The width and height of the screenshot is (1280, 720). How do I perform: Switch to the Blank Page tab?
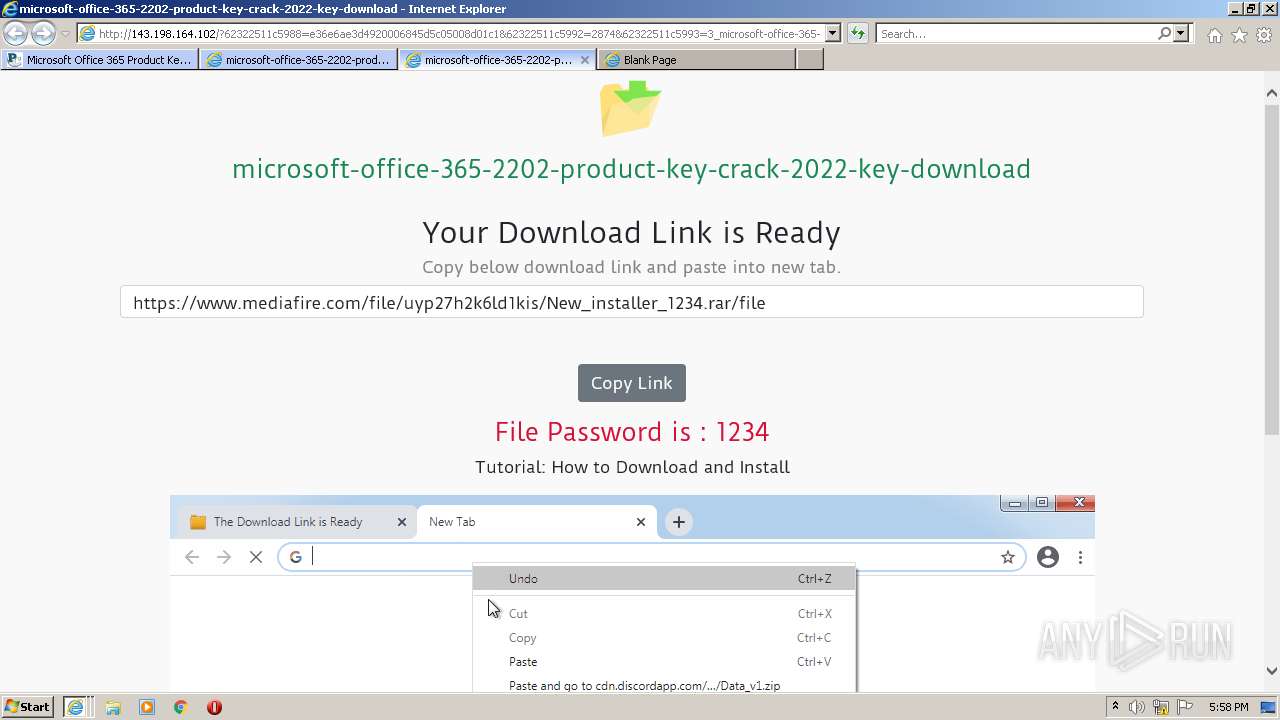click(x=697, y=60)
